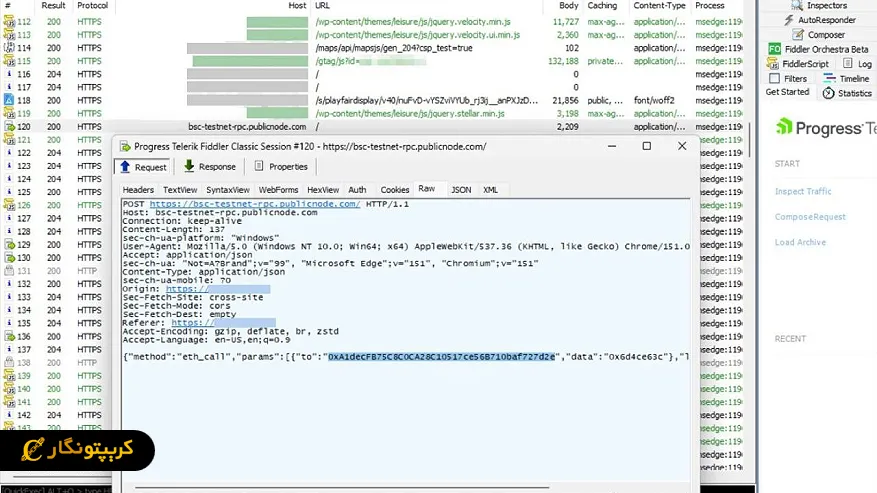Select session 114 row icon
The image size is (877, 493).
pyautogui.click(x=9, y=48)
